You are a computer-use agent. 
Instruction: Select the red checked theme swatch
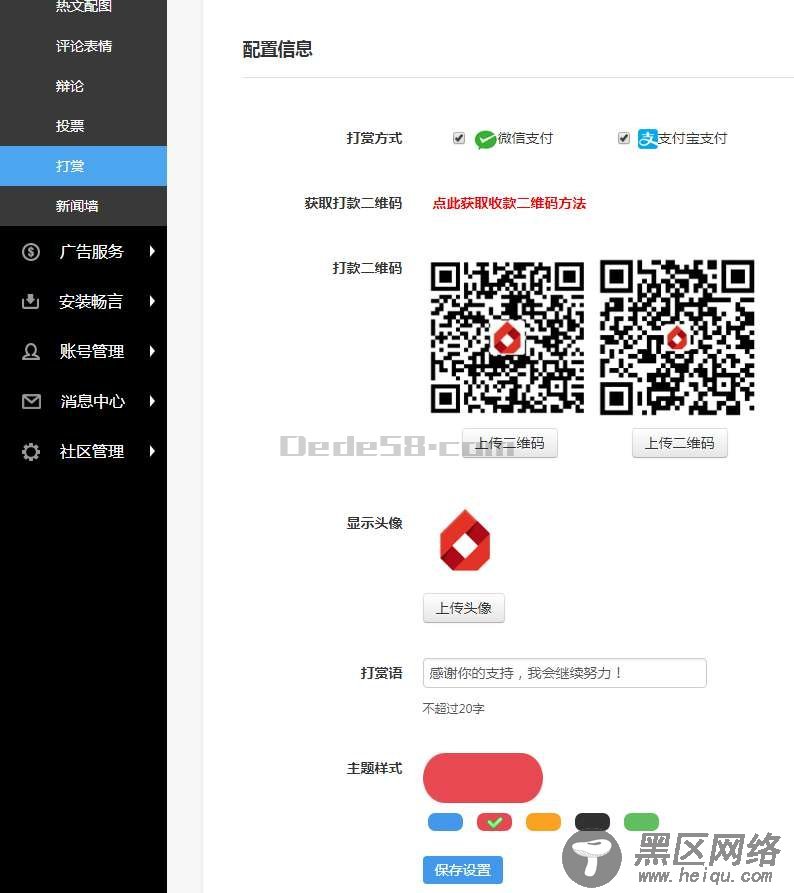click(x=494, y=822)
